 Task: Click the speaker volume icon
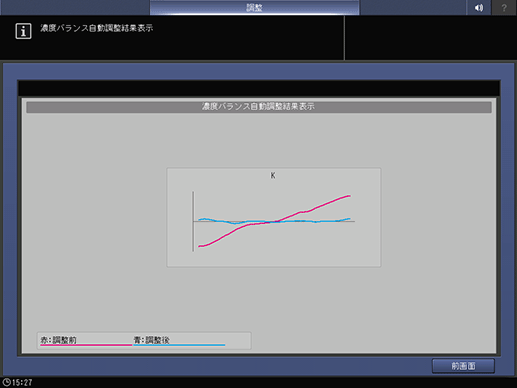coord(479,7)
